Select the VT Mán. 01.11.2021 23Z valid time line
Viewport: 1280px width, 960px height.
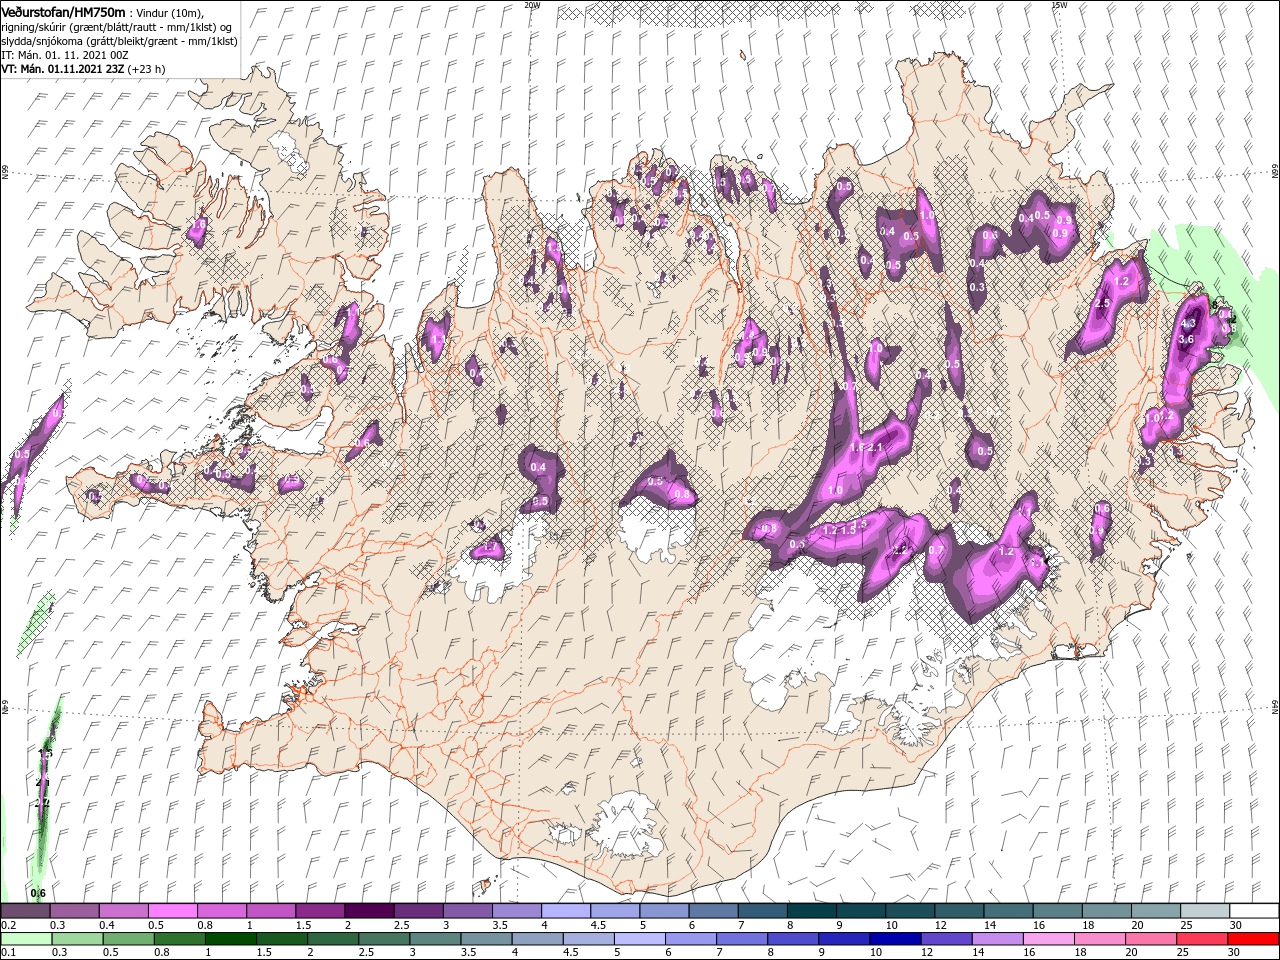(x=83, y=69)
